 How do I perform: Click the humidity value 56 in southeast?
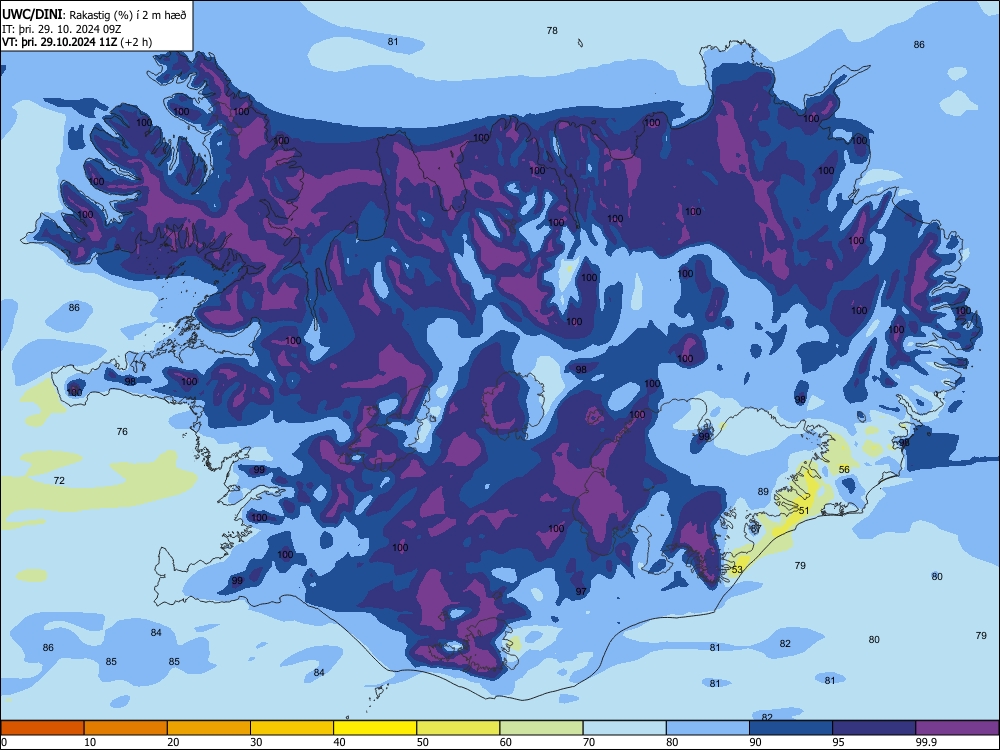click(844, 469)
